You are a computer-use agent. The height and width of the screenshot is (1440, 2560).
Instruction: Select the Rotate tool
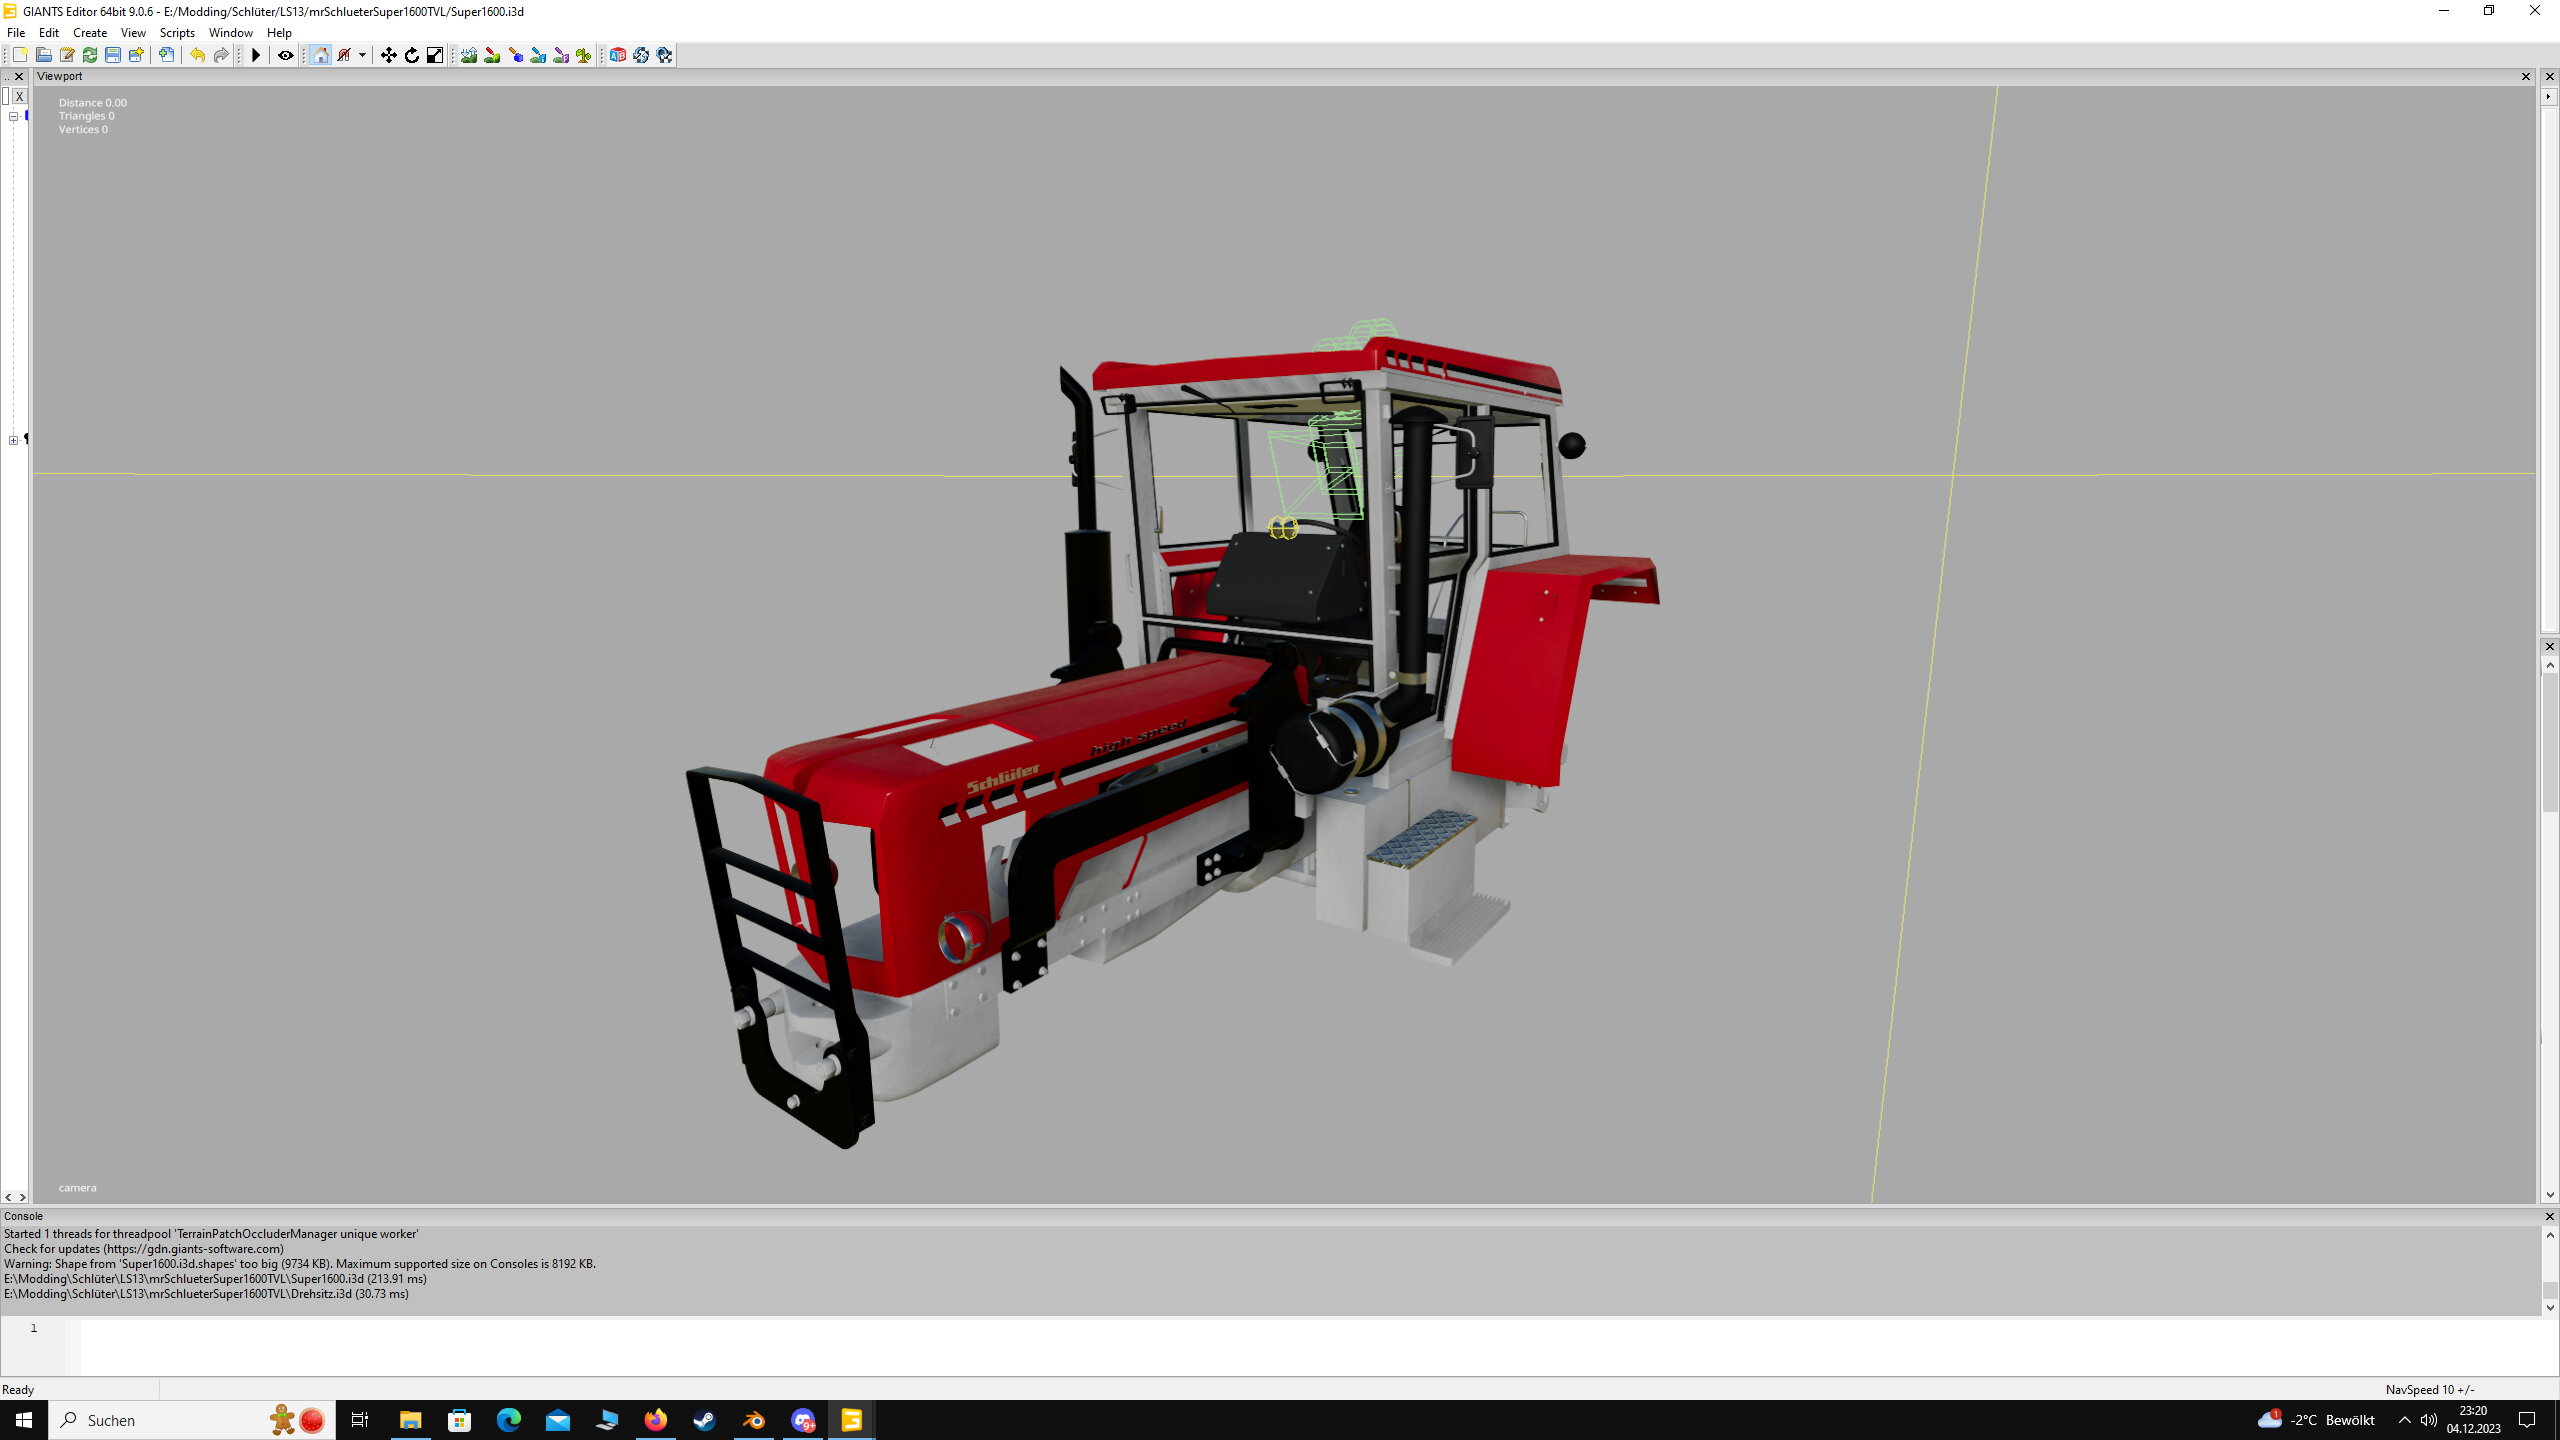(x=411, y=55)
